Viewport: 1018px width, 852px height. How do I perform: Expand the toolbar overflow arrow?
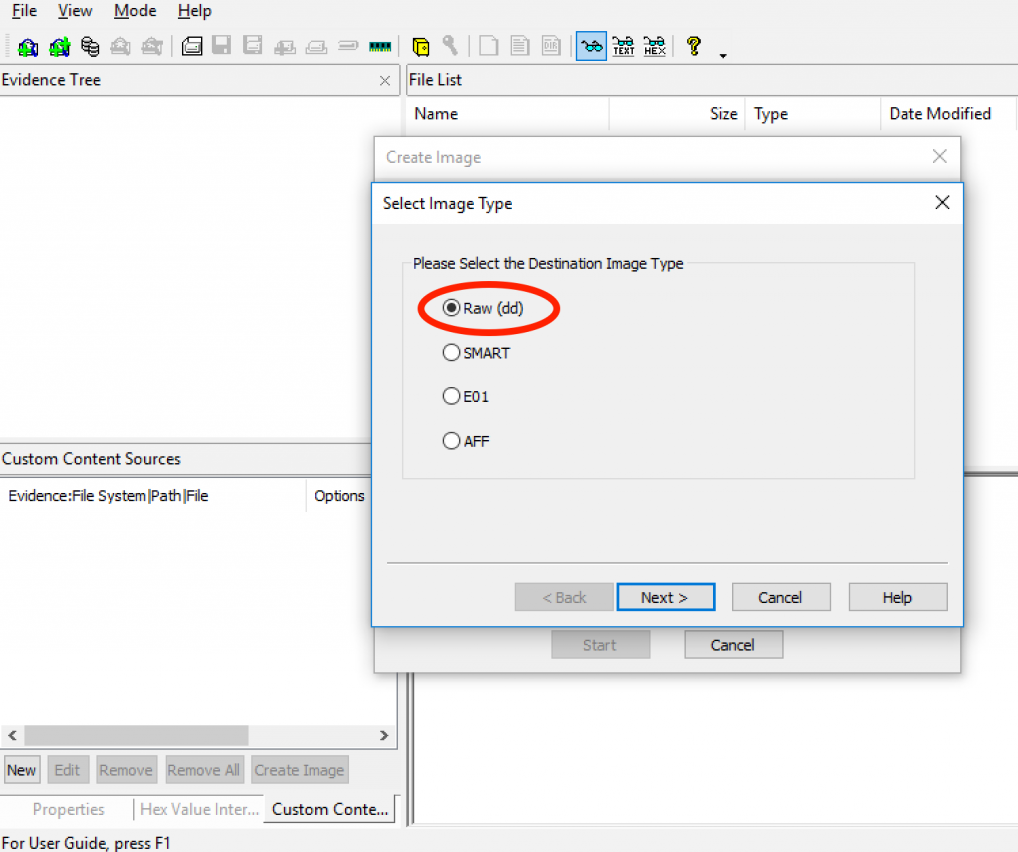tap(723, 54)
